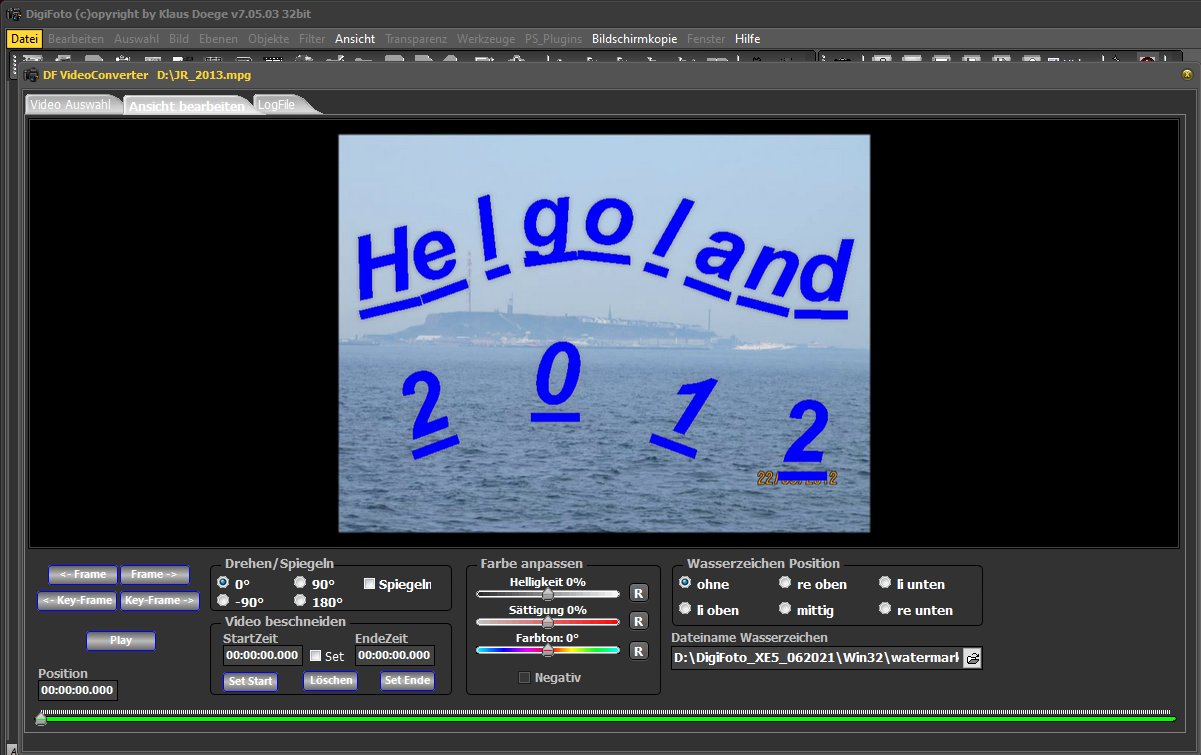1201x755 pixels.
Task: Select re unten watermark position
Action: tap(885, 609)
